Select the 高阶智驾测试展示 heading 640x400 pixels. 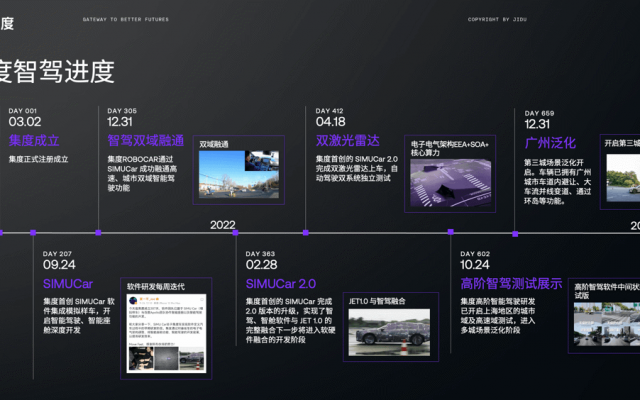point(511,283)
